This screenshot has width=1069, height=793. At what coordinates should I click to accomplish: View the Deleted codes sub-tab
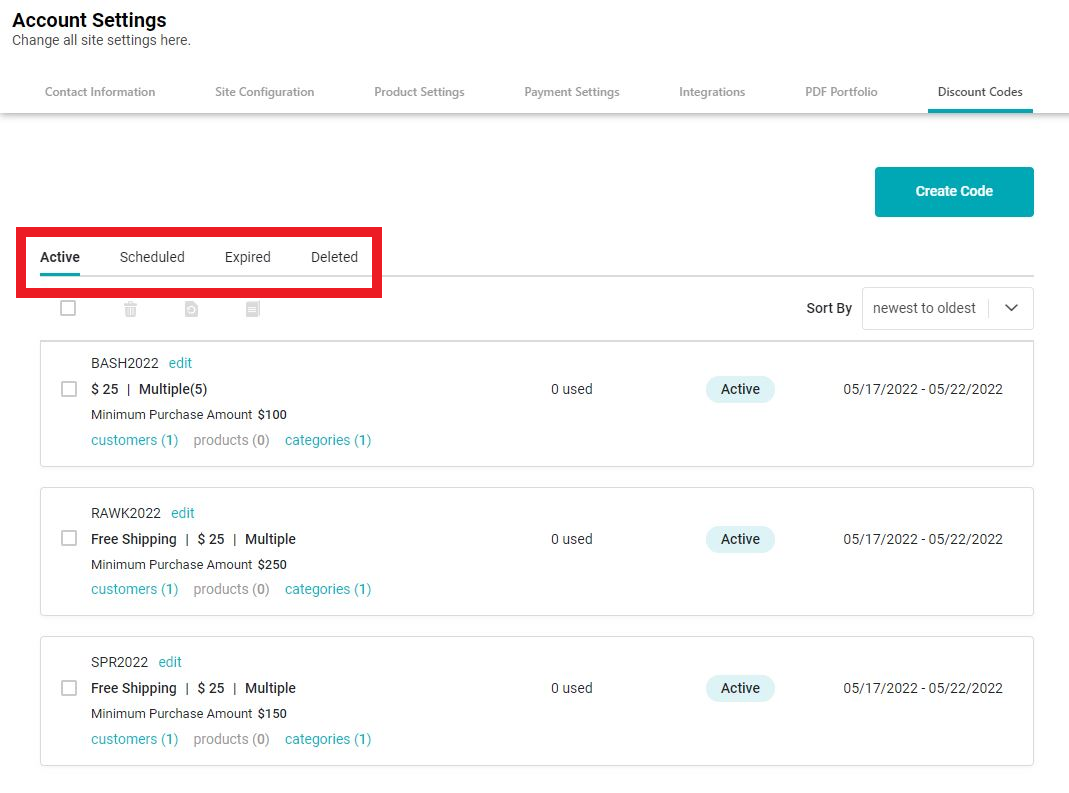tap(334, 257)
